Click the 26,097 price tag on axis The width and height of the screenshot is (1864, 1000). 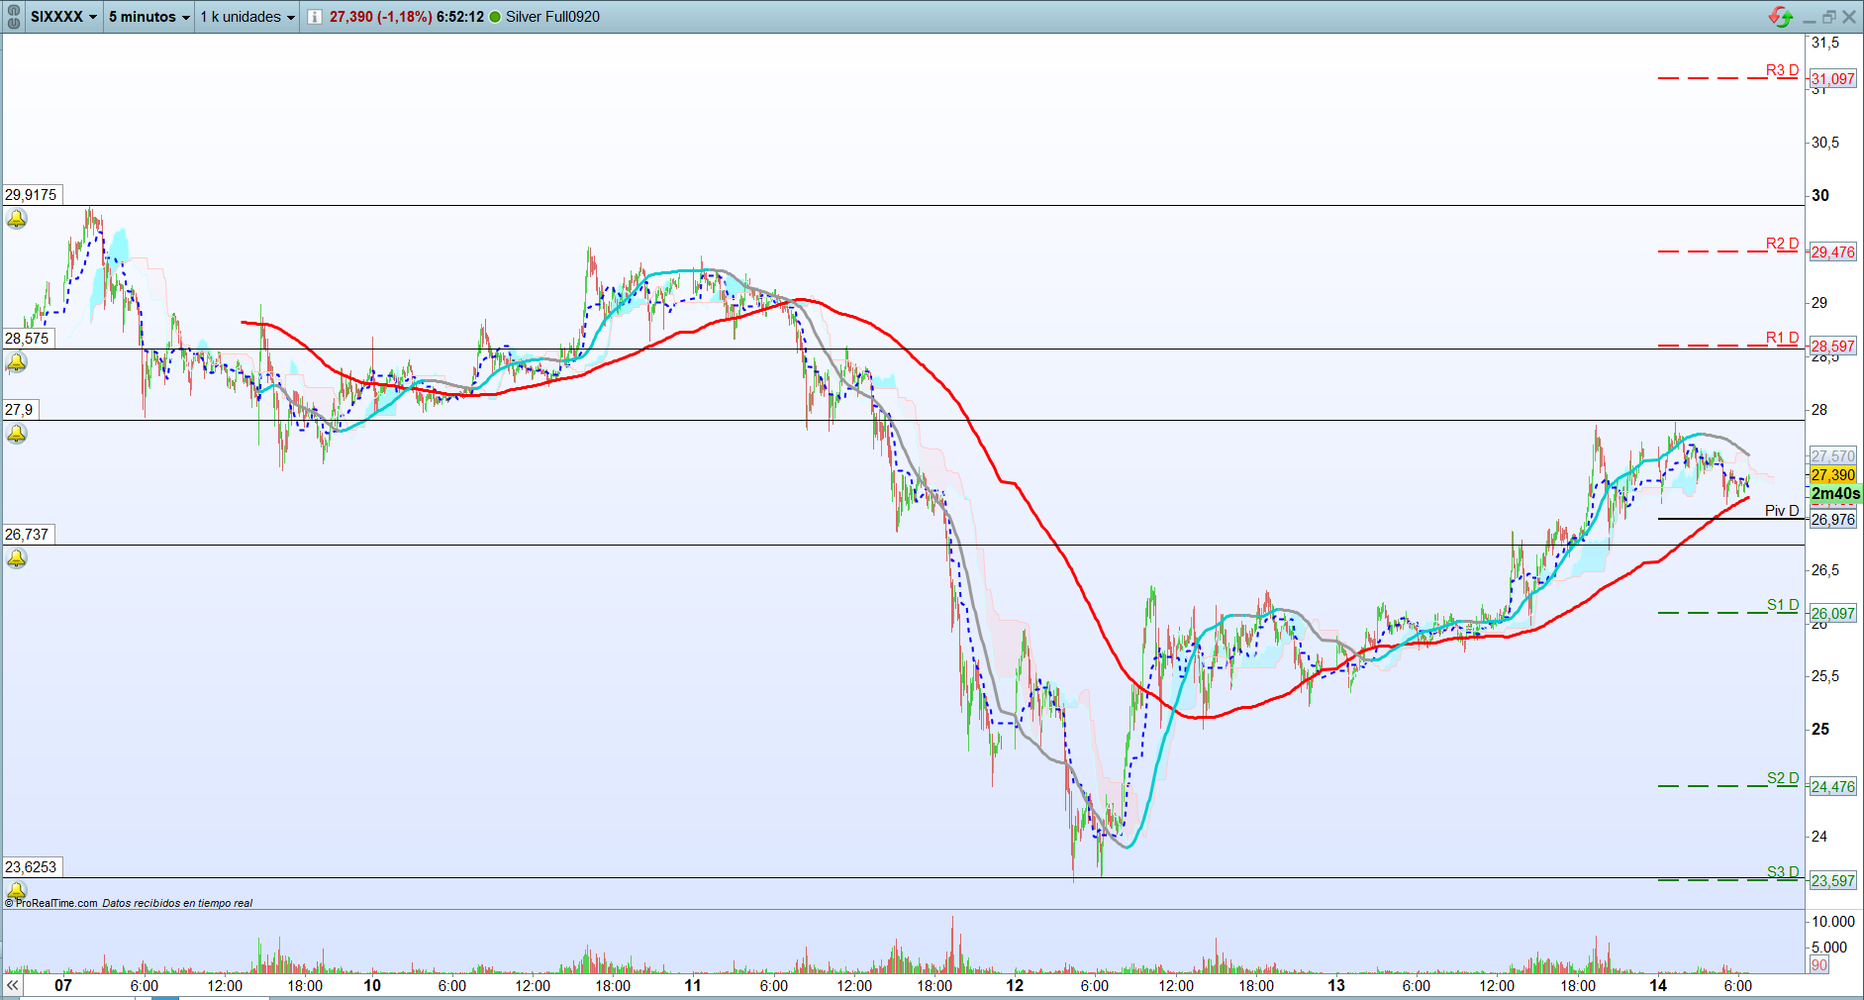[x=1833, y=614]
